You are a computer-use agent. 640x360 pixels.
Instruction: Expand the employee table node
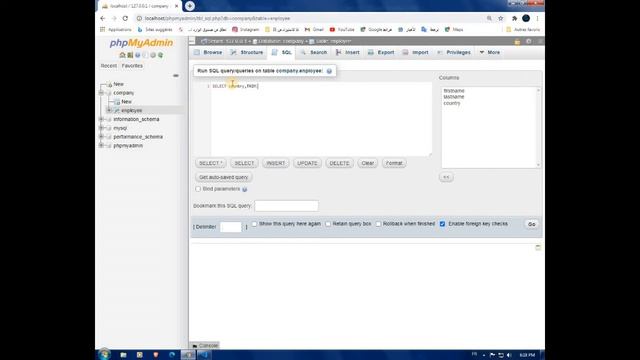[109, 111]
